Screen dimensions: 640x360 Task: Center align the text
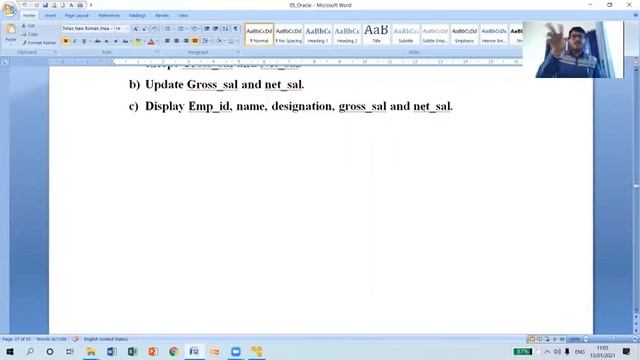click(177, 41)
